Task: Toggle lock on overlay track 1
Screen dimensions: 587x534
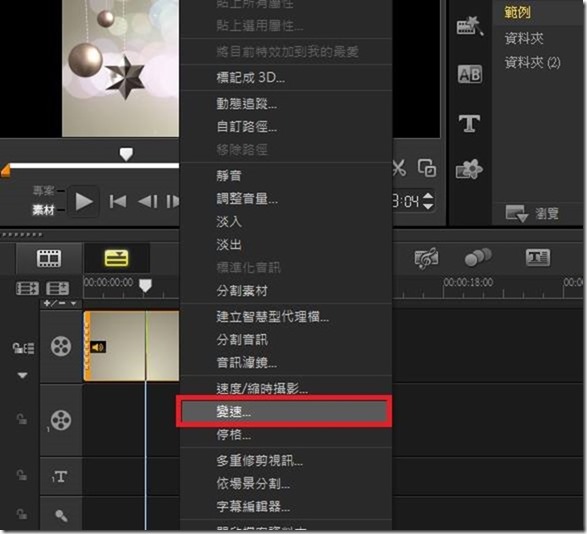Action: coord(22,419)
